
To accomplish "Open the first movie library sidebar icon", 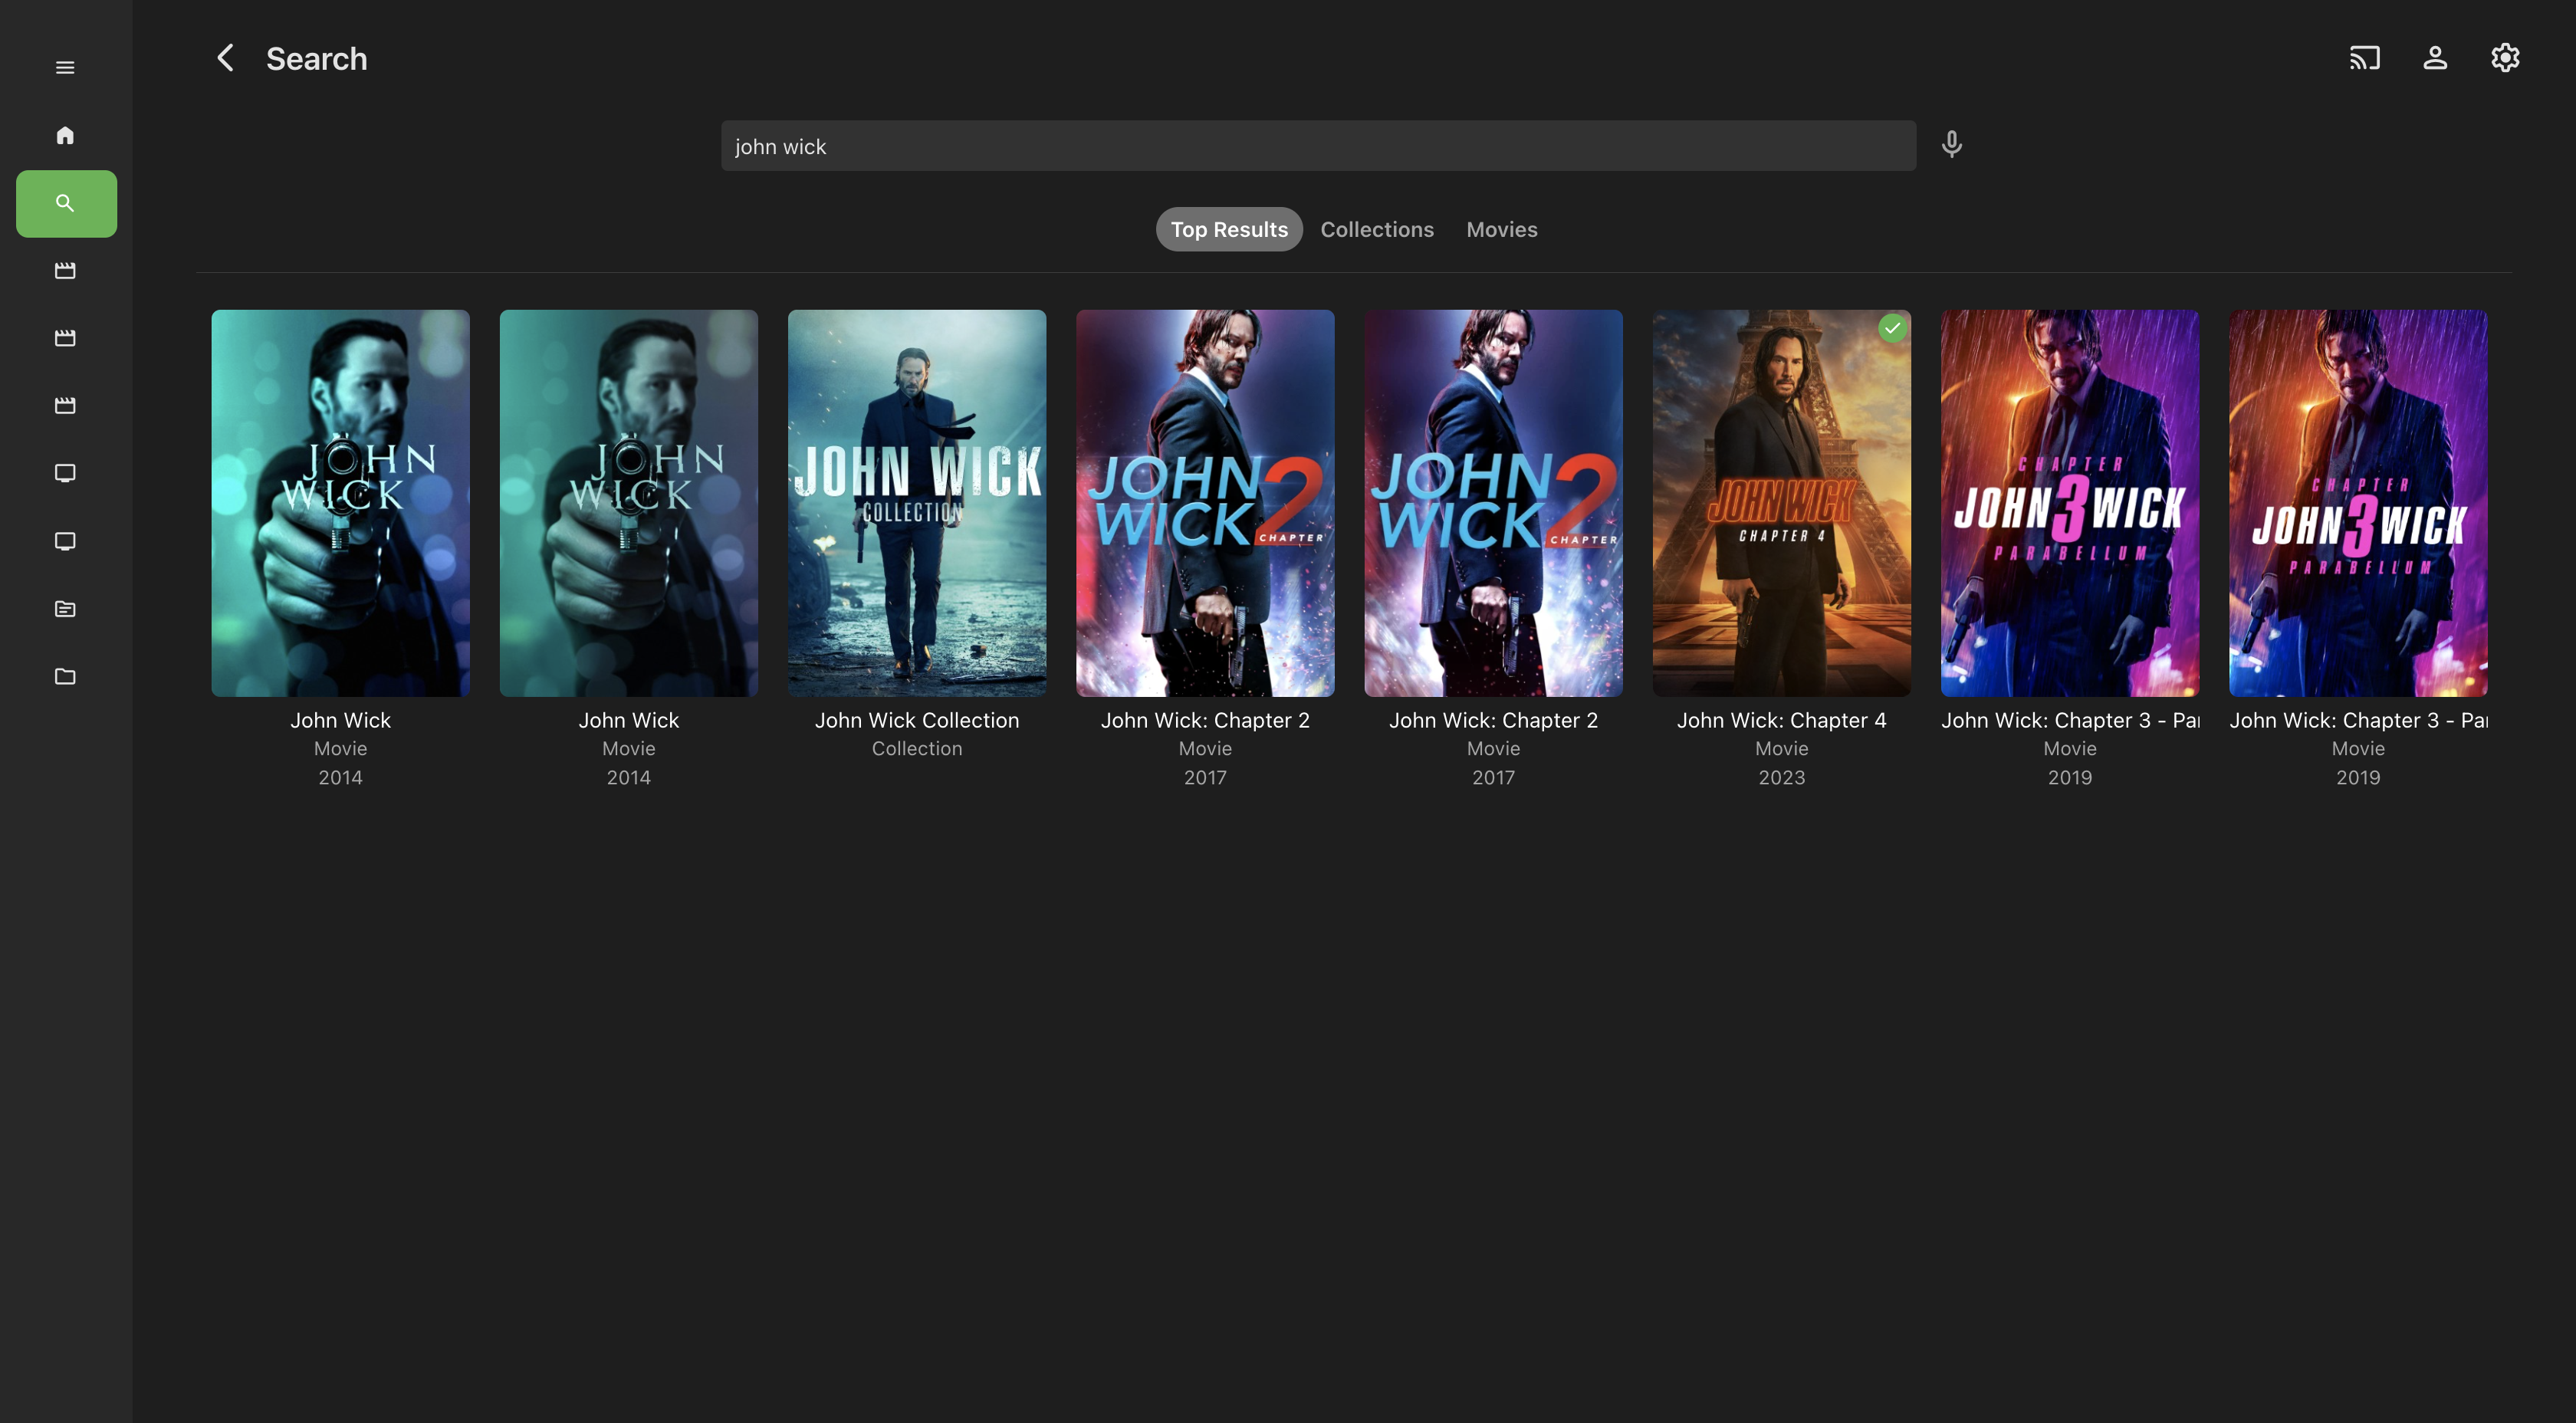I will pos(65,270).
